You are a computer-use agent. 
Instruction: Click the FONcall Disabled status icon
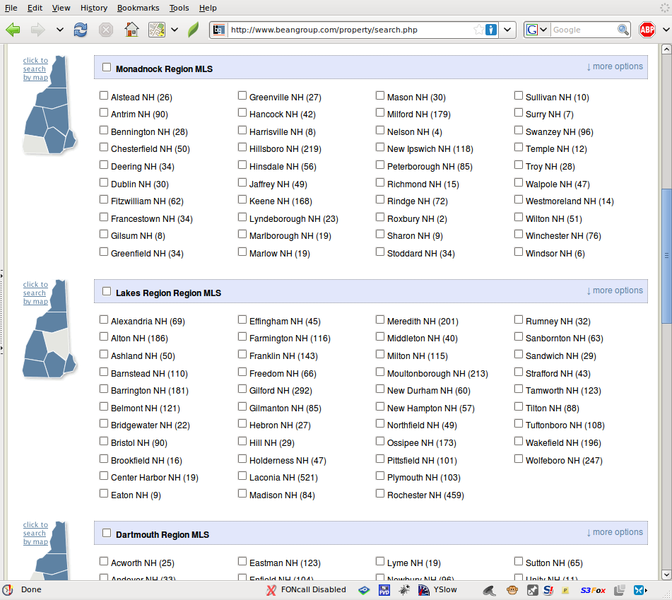tap(272, 590)
